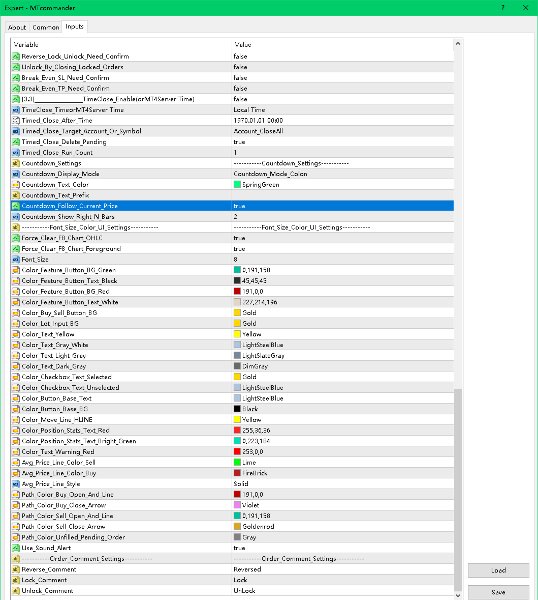Click the icon beside Break_Even_SL_Need_Confirm

16,78
